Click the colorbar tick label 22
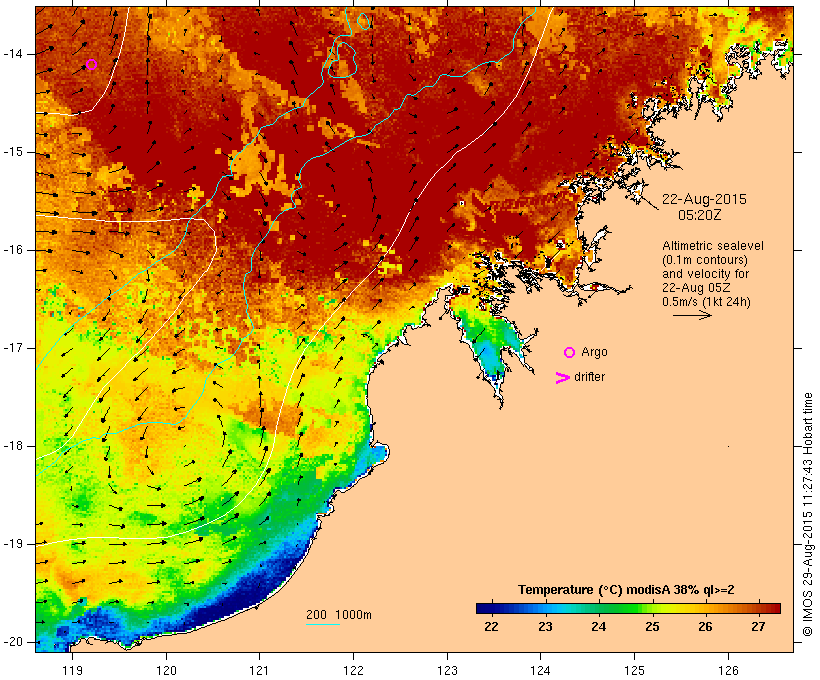Viewport: 820px width, 680px height. coord(491,627)
